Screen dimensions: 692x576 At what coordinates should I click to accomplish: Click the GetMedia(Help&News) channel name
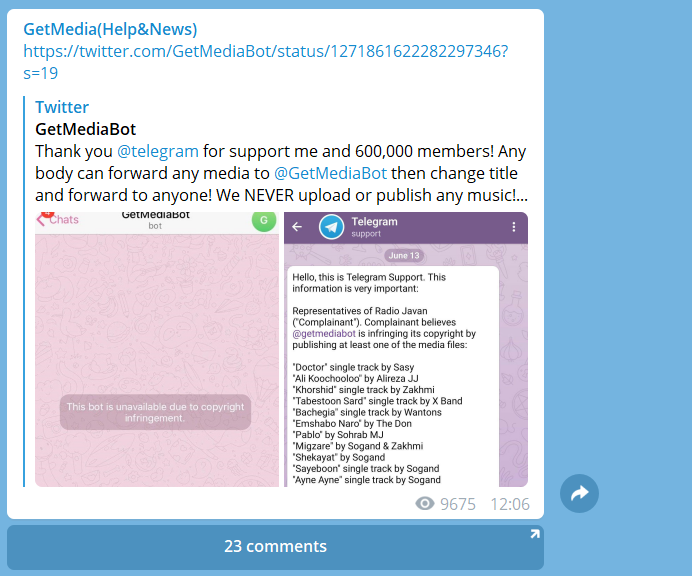point(110,29)
